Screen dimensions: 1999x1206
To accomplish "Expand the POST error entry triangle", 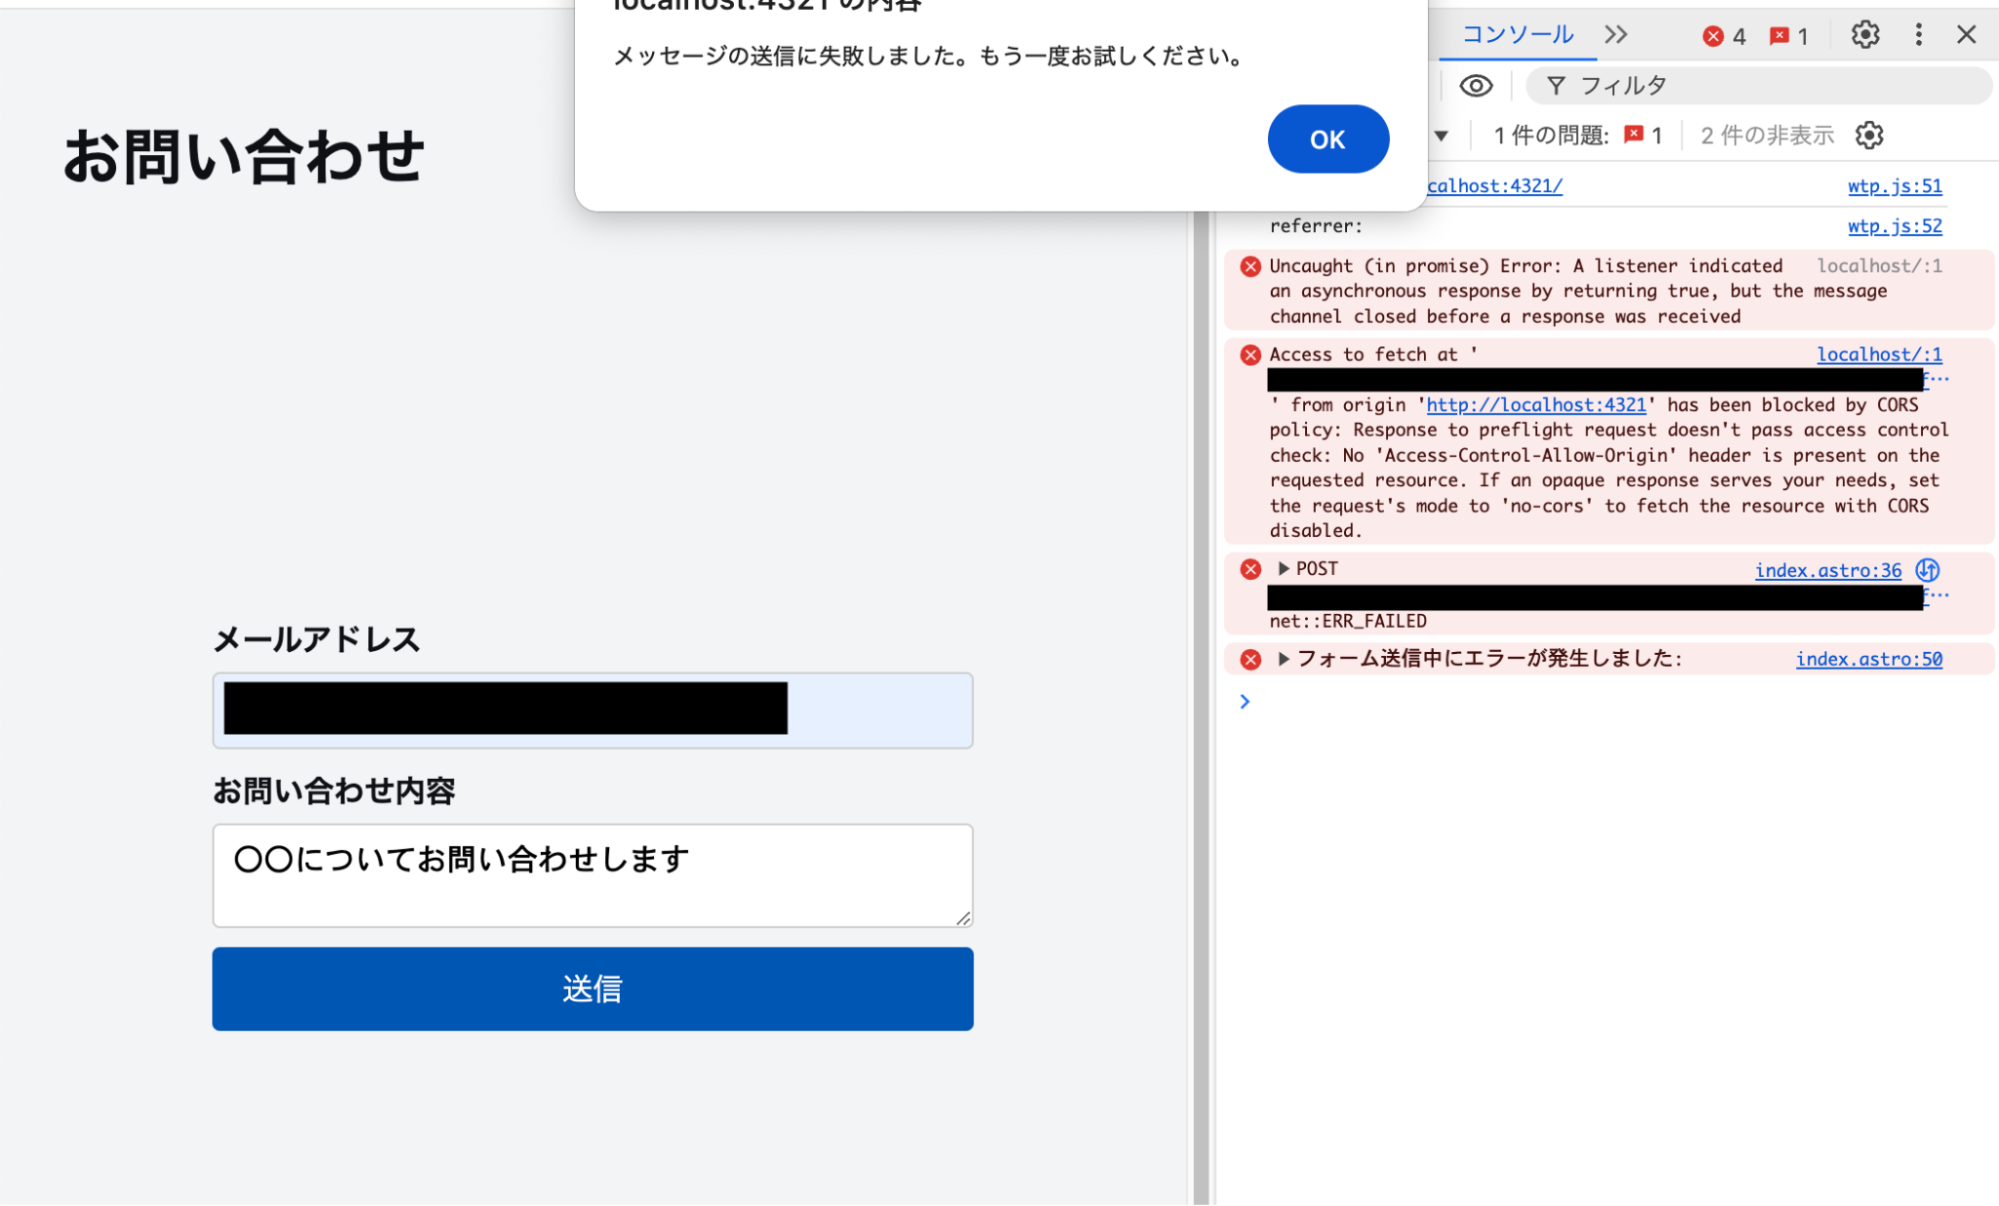I will tap(1283, 569).
